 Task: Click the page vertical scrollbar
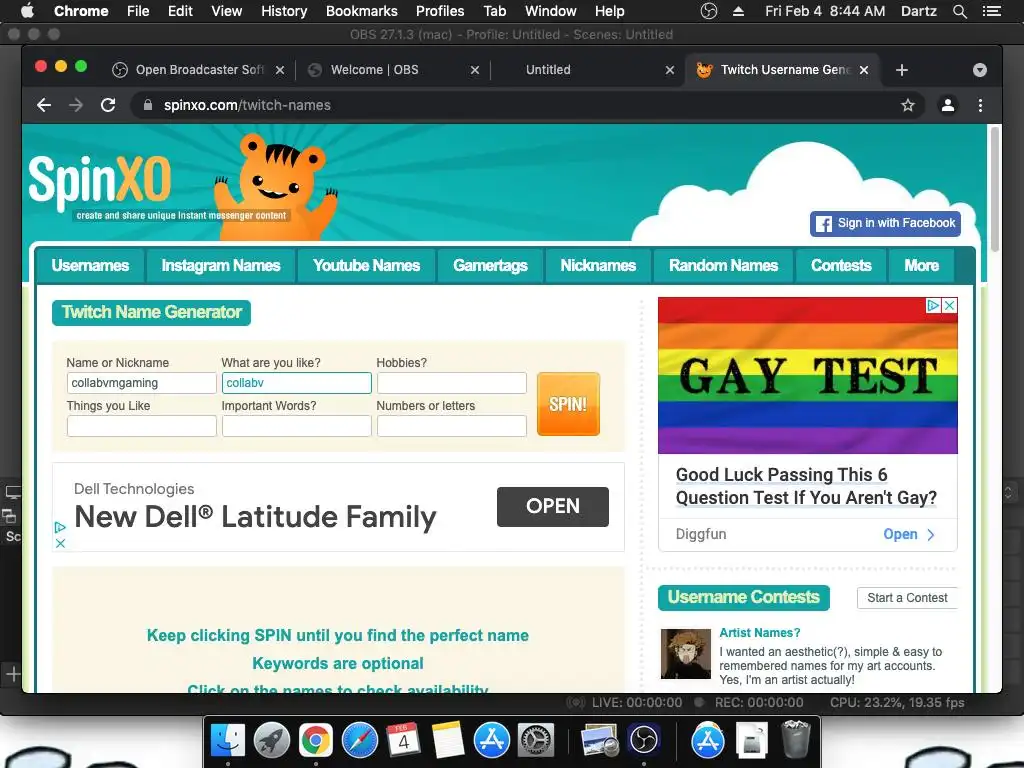995,189
